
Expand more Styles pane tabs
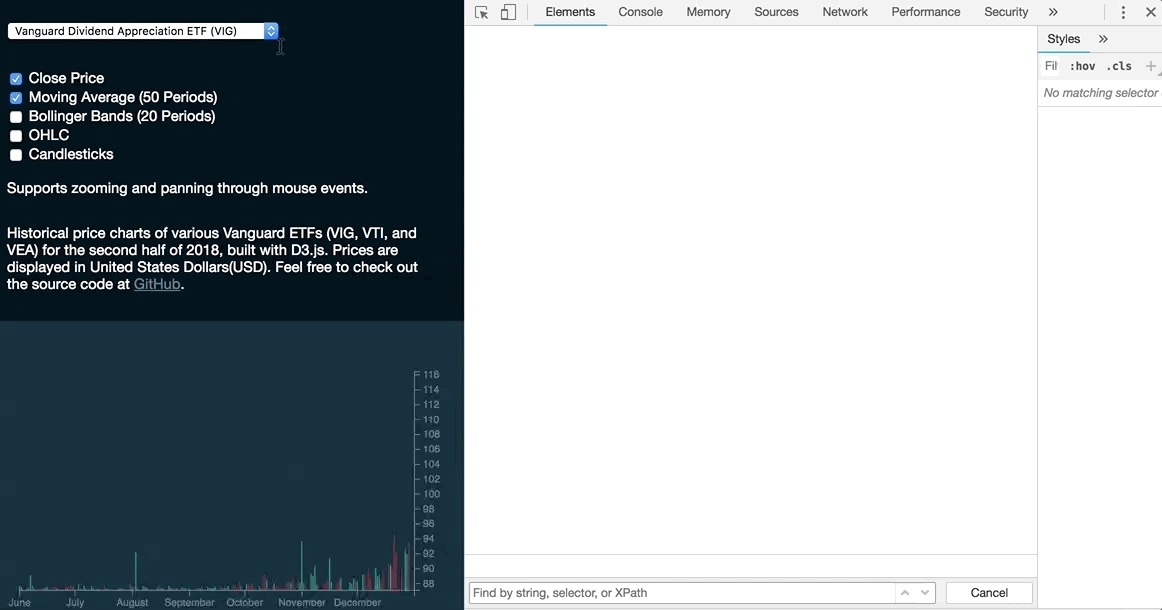(1103, 39)
